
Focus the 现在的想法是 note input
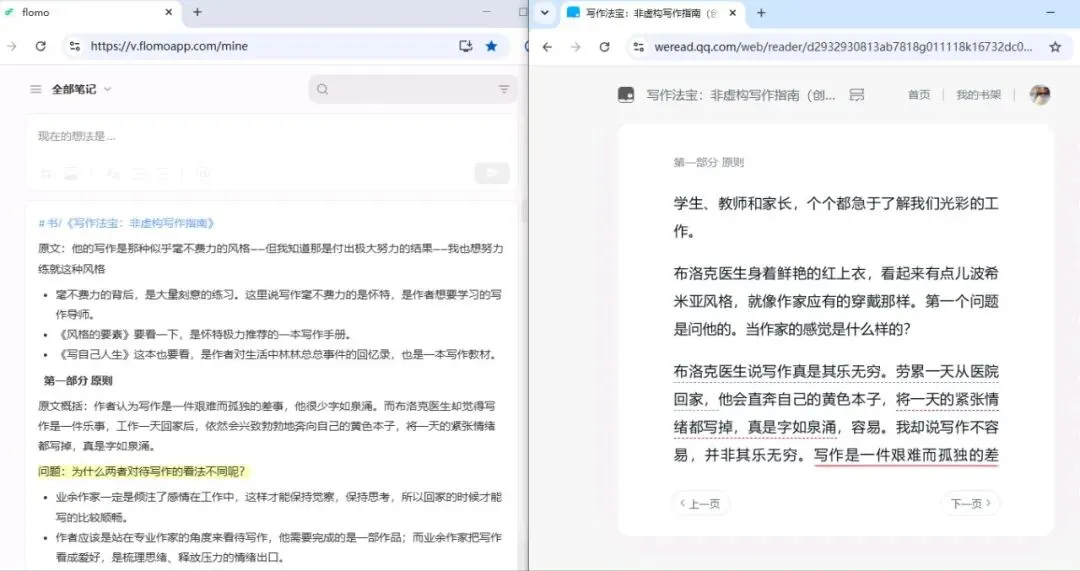[271, 136]
